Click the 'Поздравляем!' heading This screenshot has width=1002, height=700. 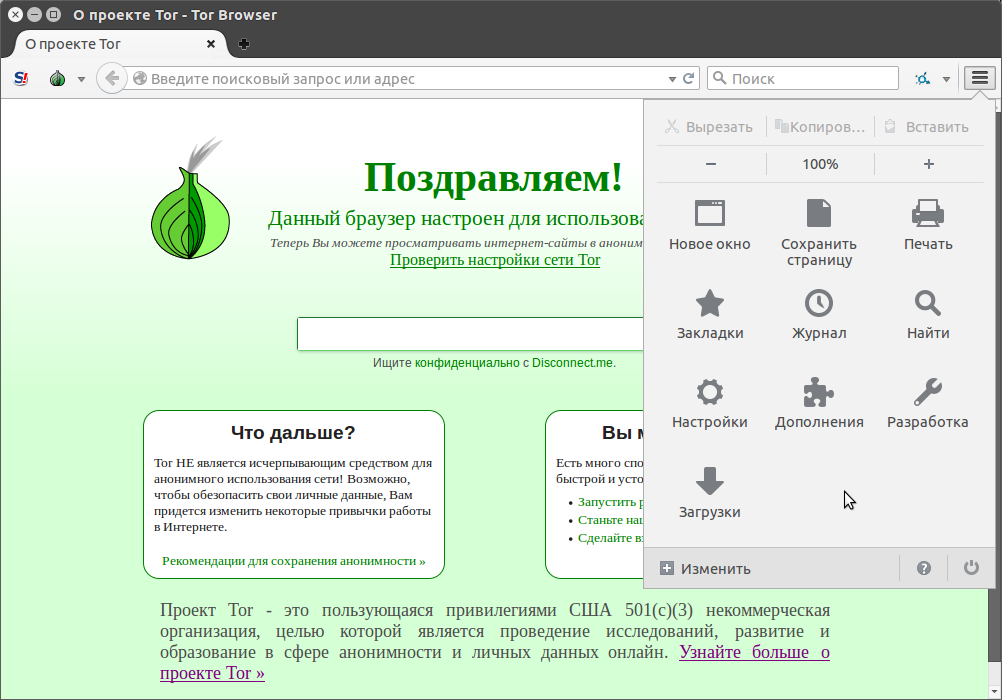(493, 177)
